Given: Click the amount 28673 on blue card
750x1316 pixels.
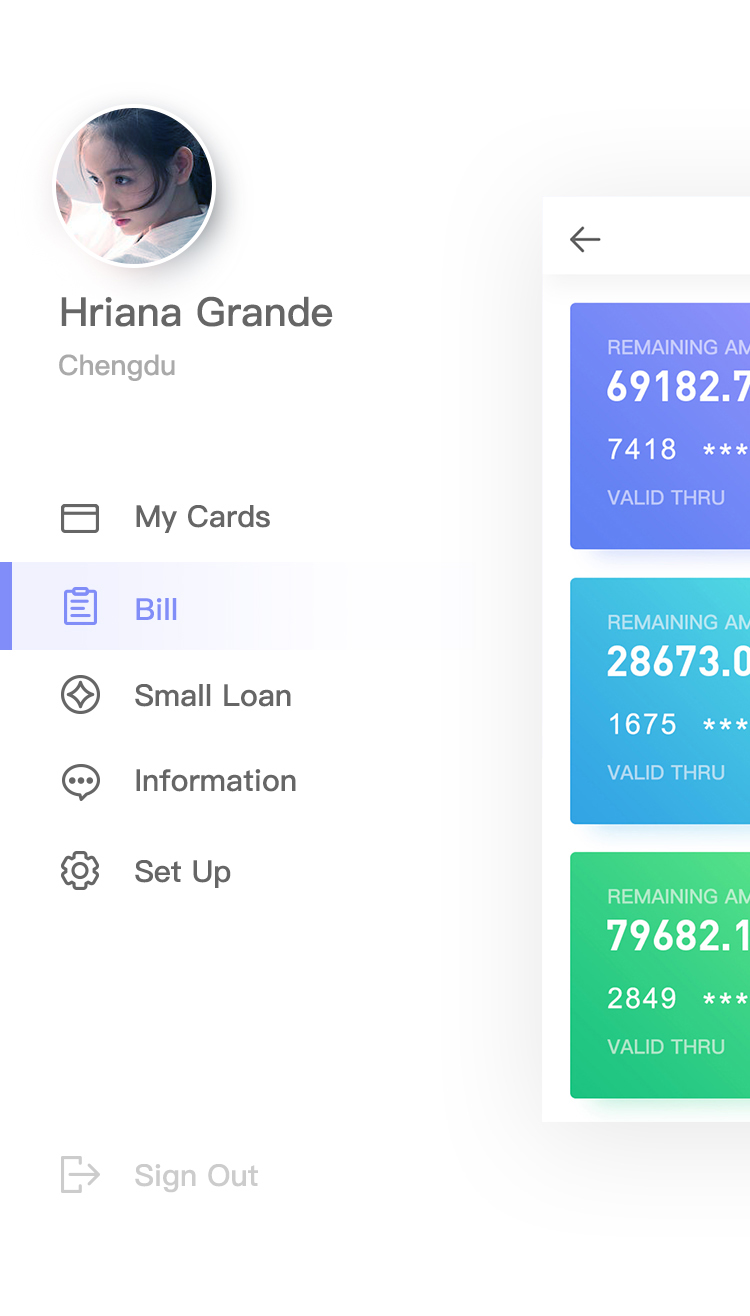Looking at the screenshot, I should (678, 662).
